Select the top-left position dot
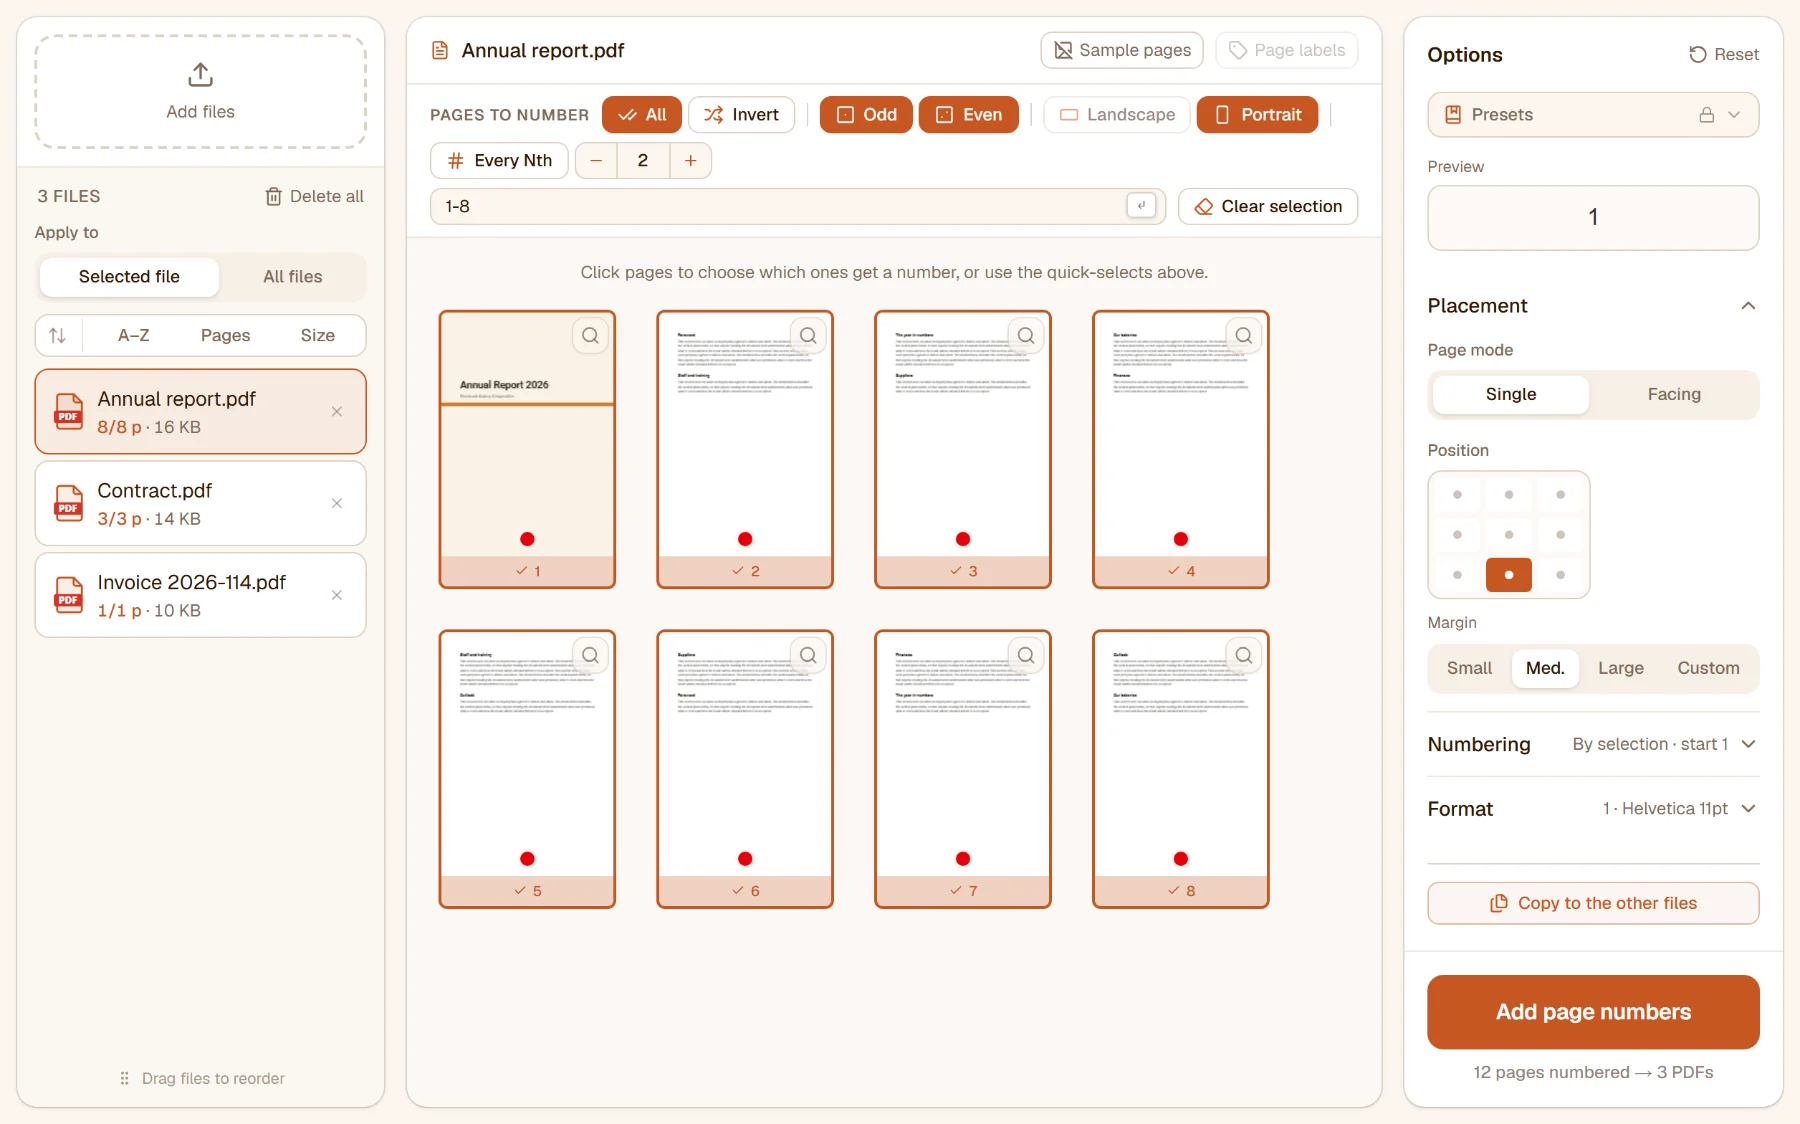This screenshot has width=1800, height=1124. click(1457, 495)
